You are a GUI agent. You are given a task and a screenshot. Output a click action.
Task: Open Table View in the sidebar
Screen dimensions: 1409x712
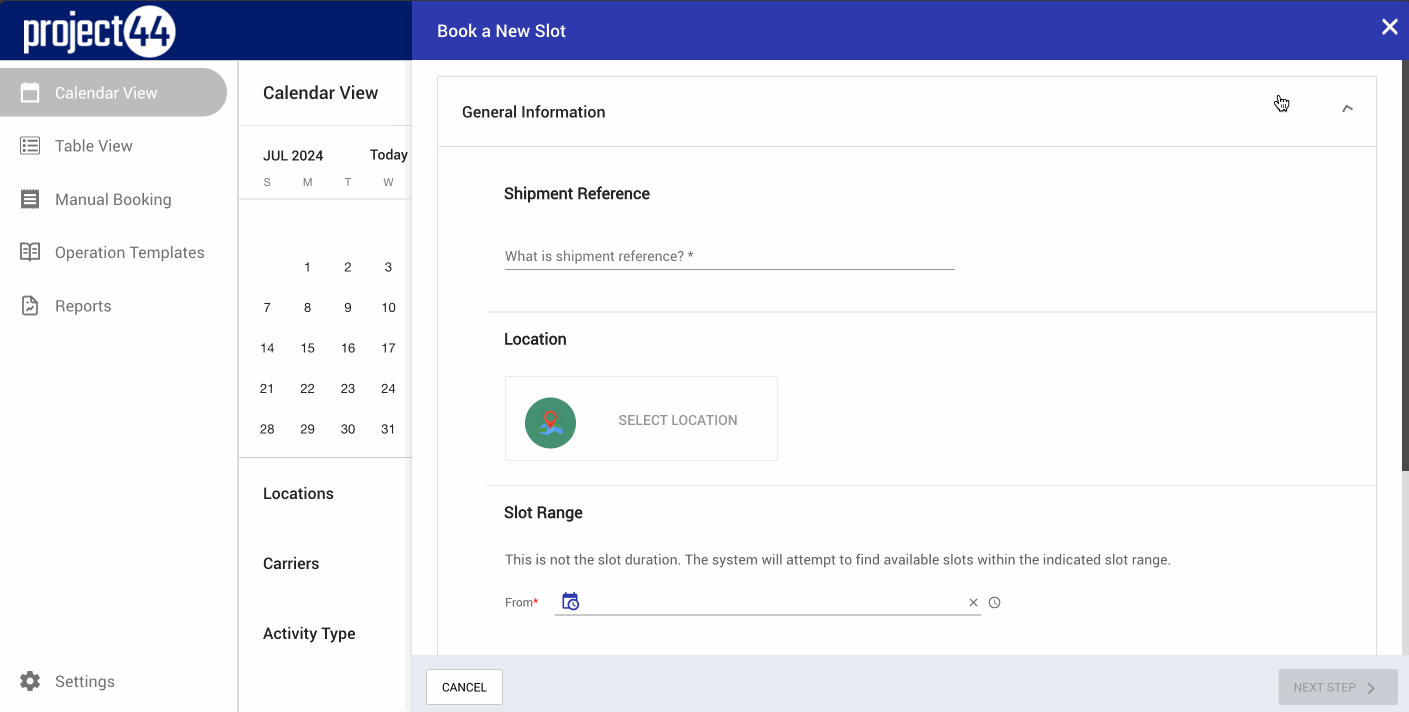(x=113, y=146)
